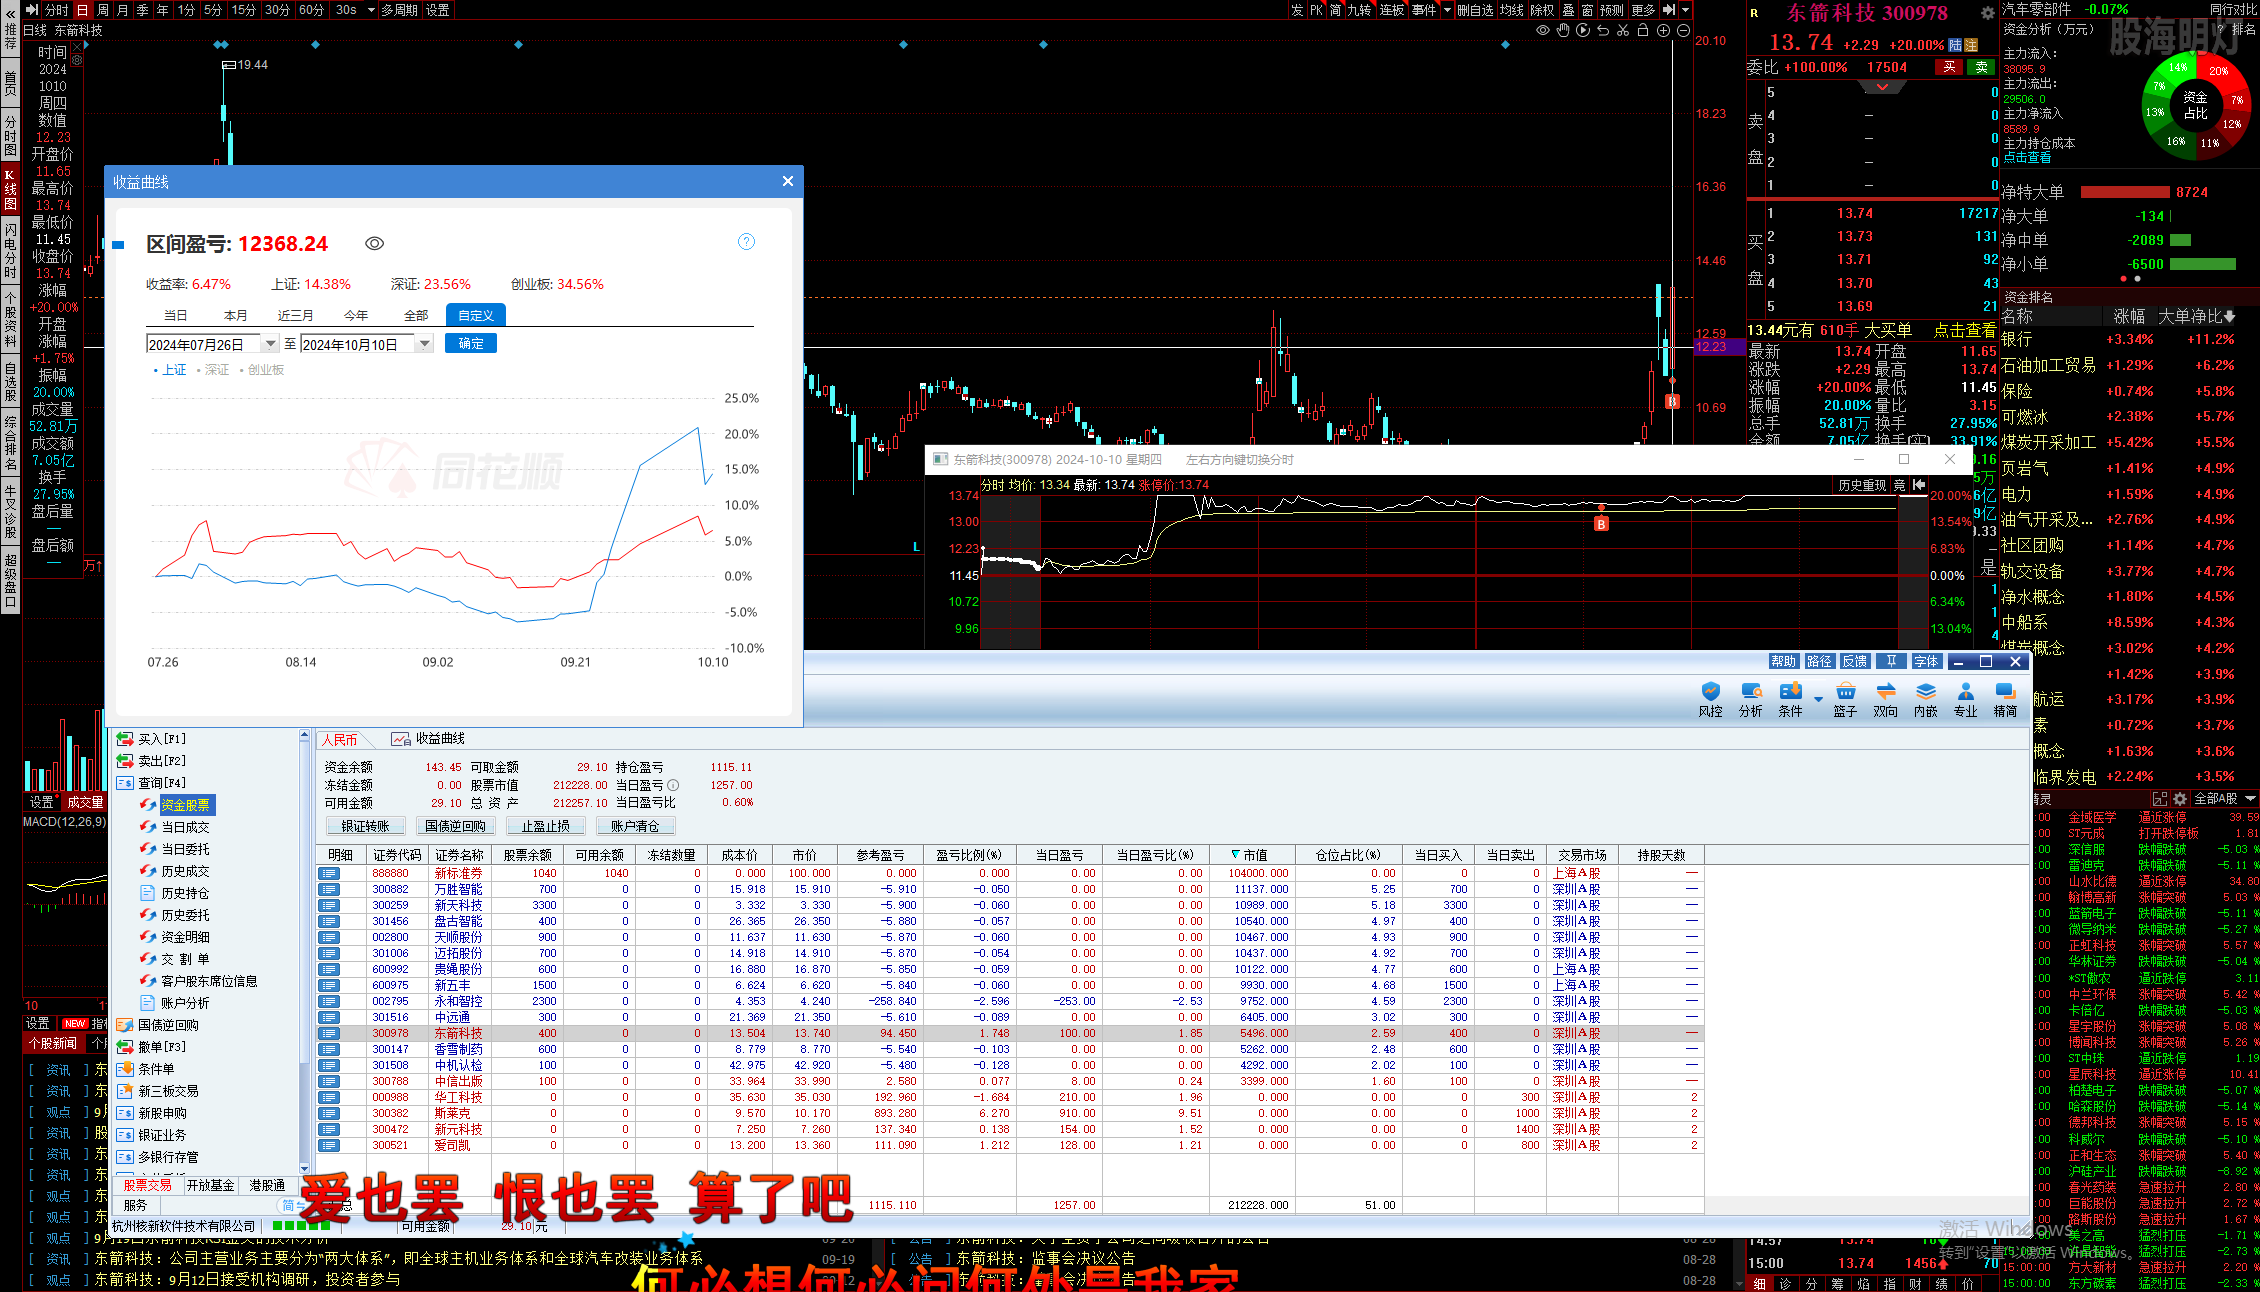Click the play replay icon in chart toolbar
The image size is (2260, 1292).
(1583, 30)
